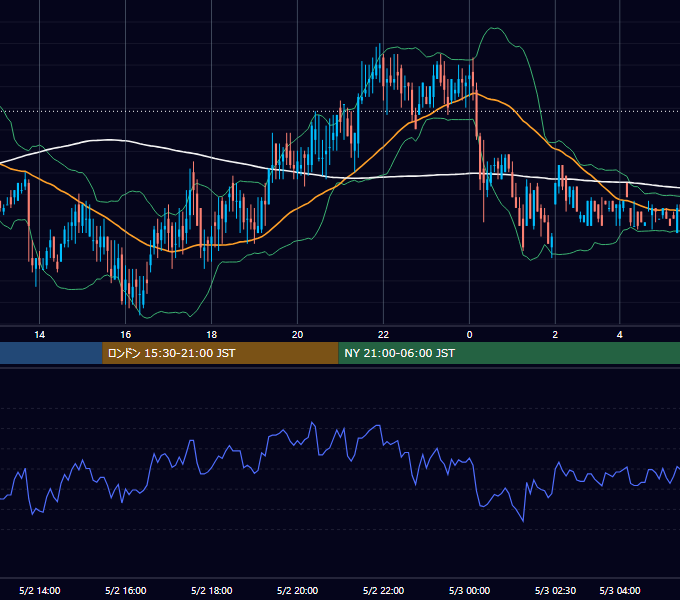Click the 20 hour axis label
Screen dimensions: 680x600
297,335
